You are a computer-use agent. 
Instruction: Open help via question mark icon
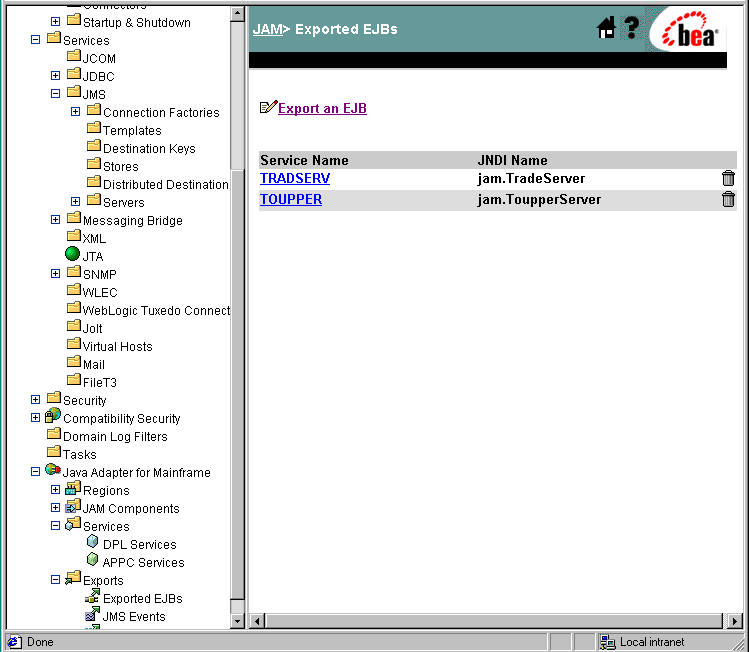[x=632, y=29]
